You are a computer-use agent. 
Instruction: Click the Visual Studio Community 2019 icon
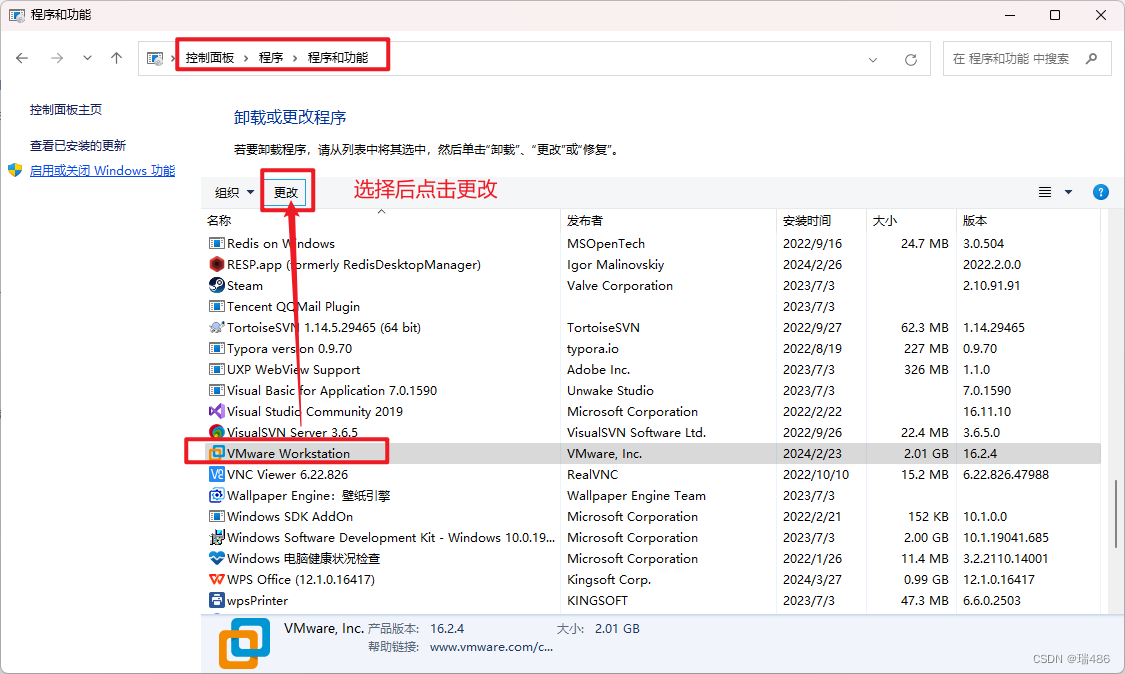coord(216,411)
